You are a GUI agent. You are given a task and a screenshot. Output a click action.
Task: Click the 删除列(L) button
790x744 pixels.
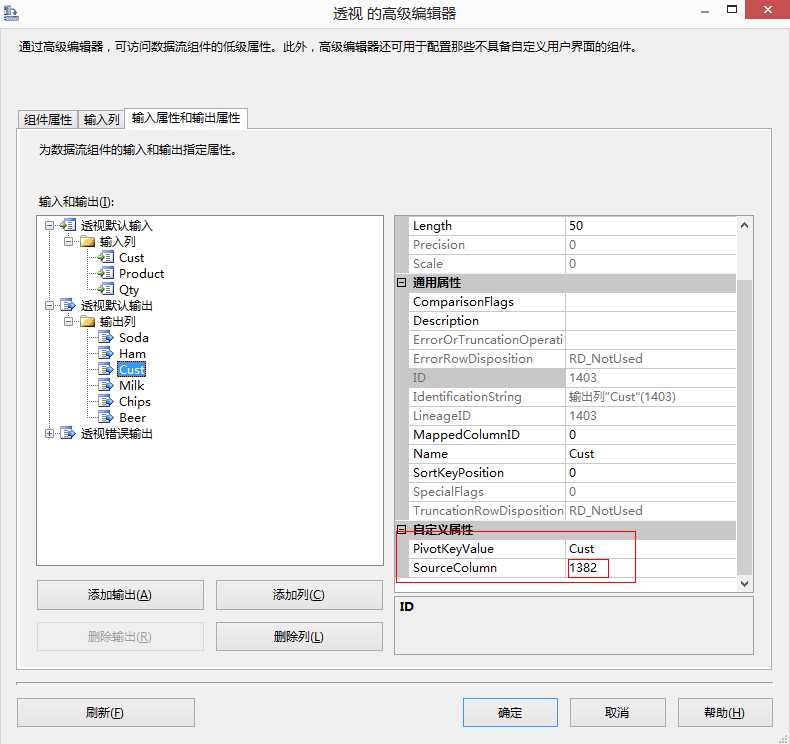pos(299,637)
